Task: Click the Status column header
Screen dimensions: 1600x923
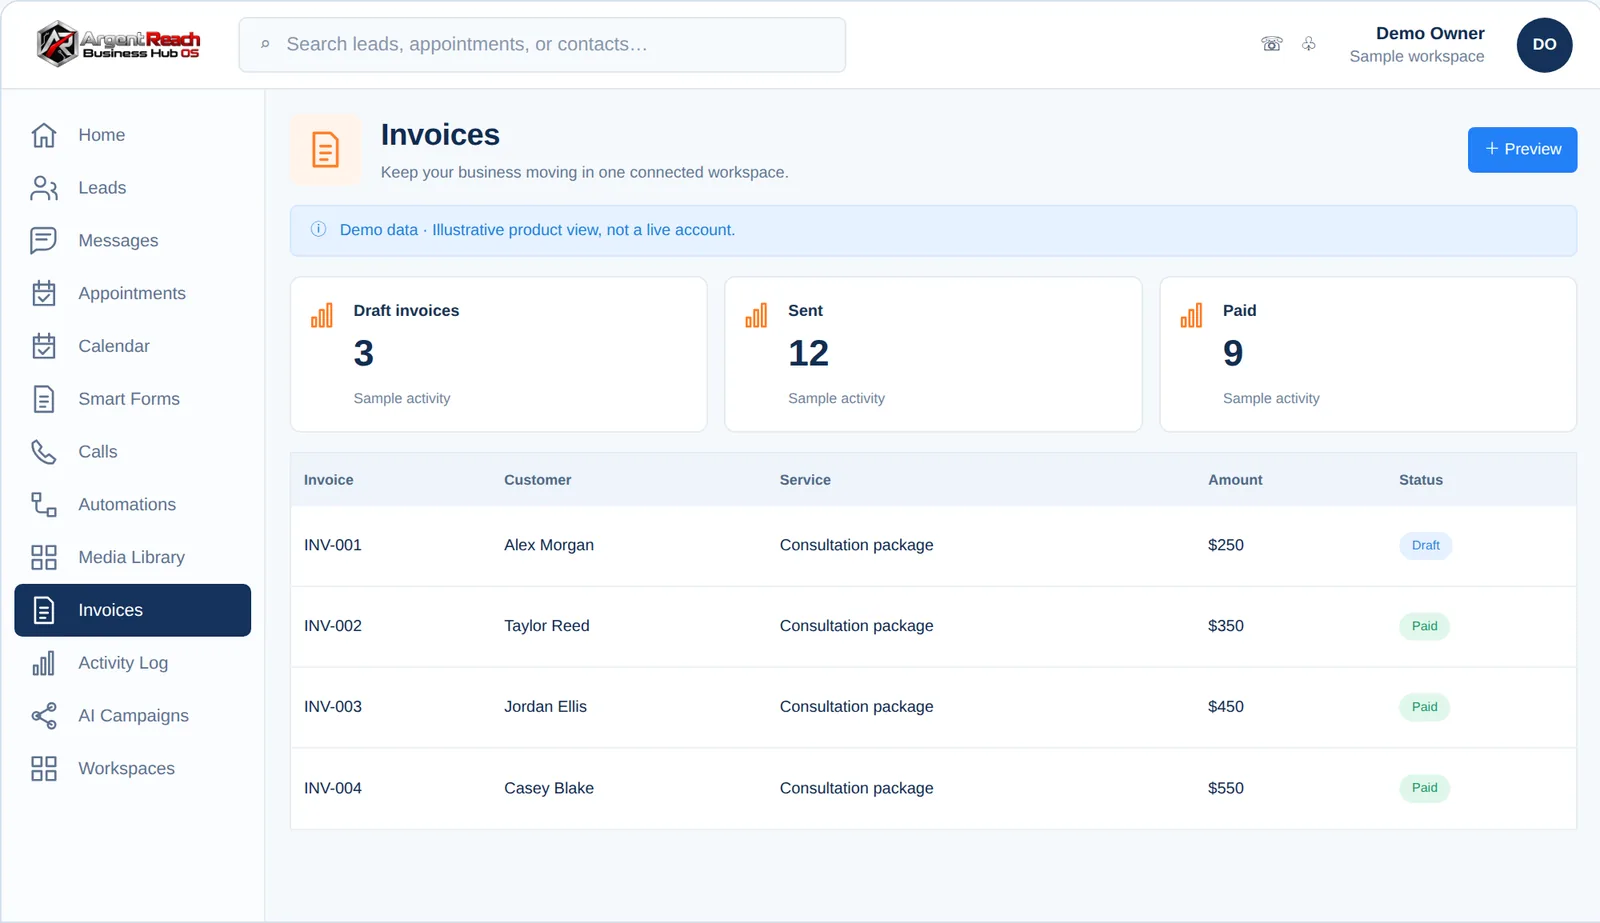Action: 1421,480
